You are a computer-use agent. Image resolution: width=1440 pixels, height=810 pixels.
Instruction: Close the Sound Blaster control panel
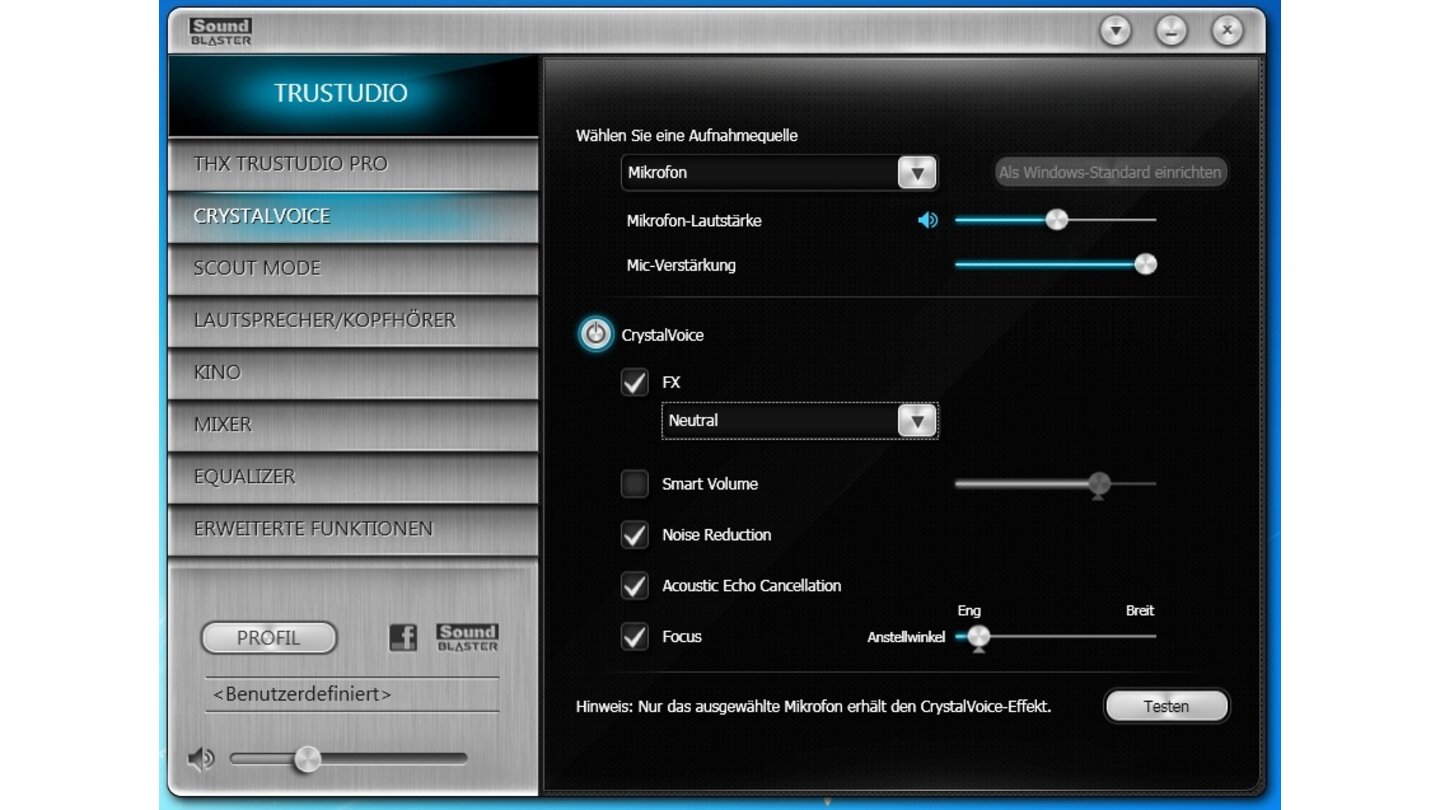1227,31
